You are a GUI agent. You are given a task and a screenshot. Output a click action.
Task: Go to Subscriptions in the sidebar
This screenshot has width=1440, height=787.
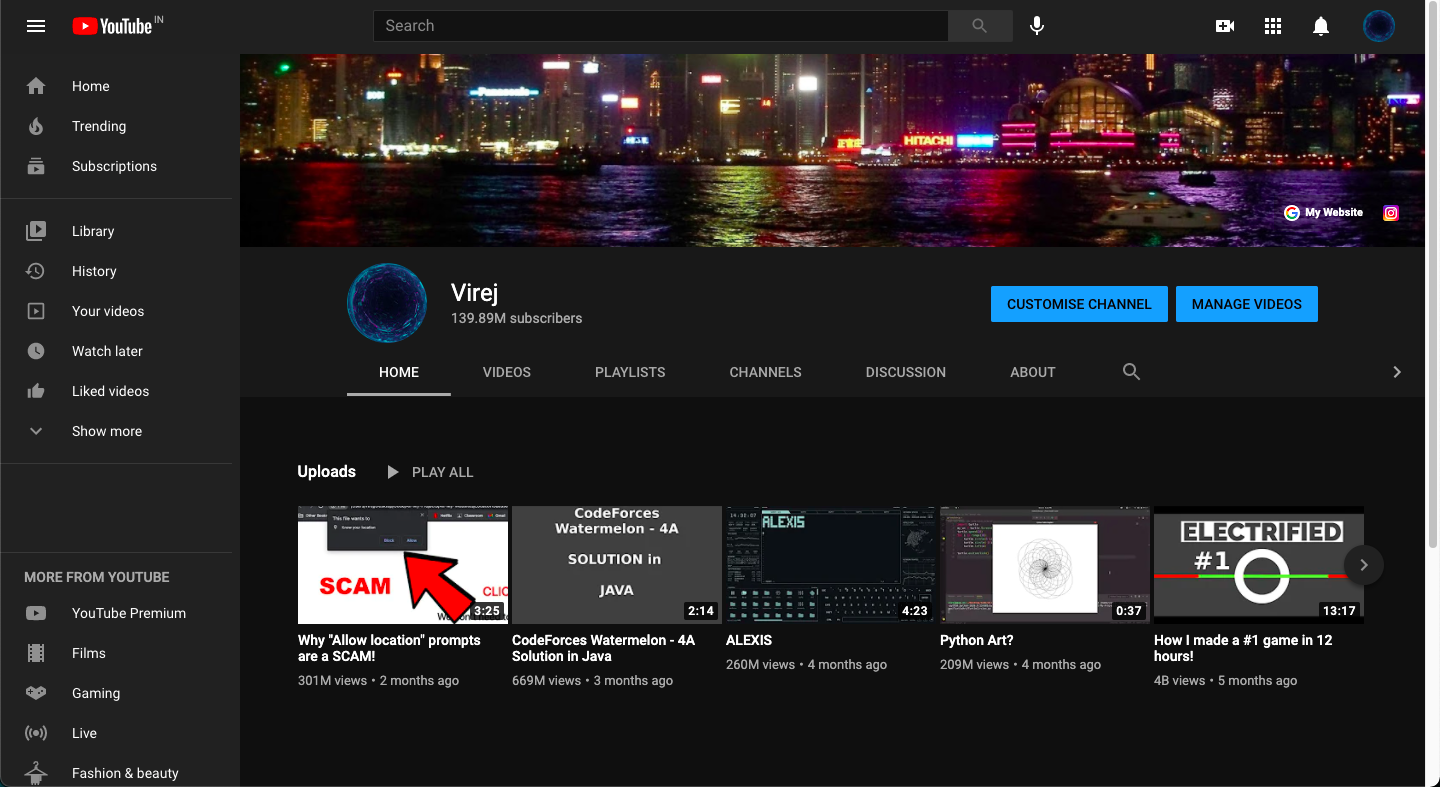coord(114,166)
